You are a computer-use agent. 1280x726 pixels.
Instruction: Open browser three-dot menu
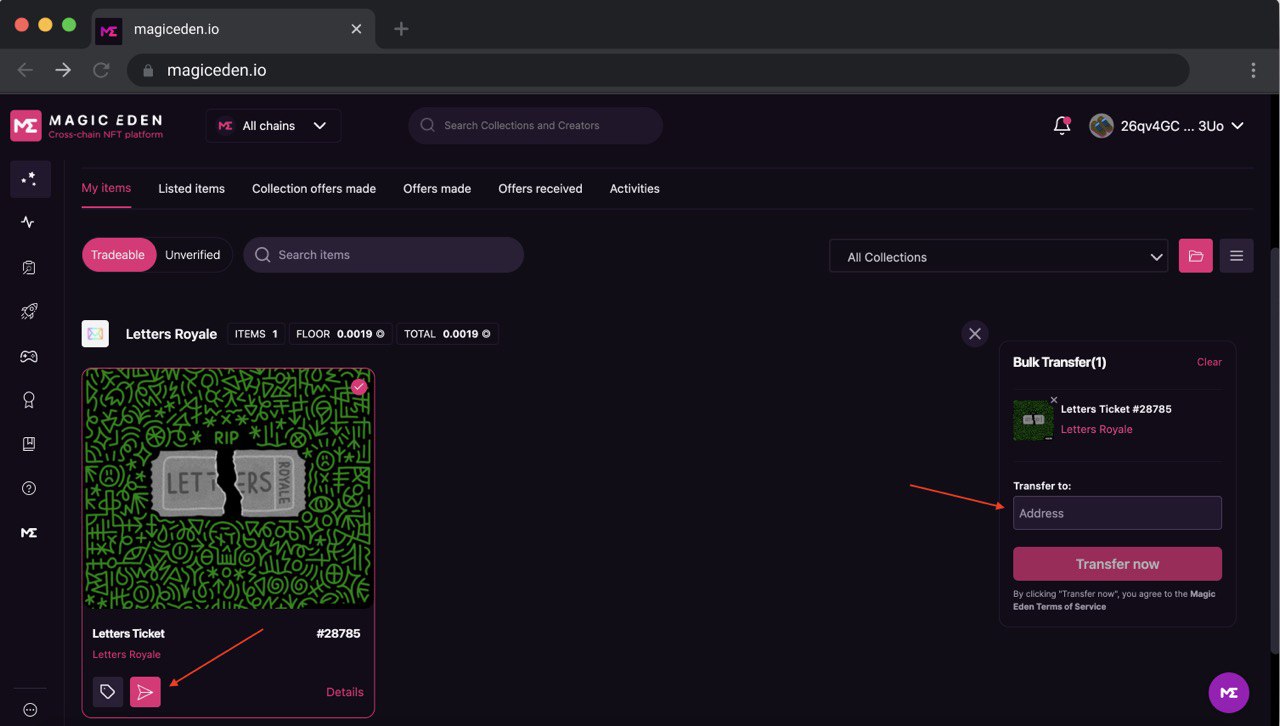[x=1253, y=70]
